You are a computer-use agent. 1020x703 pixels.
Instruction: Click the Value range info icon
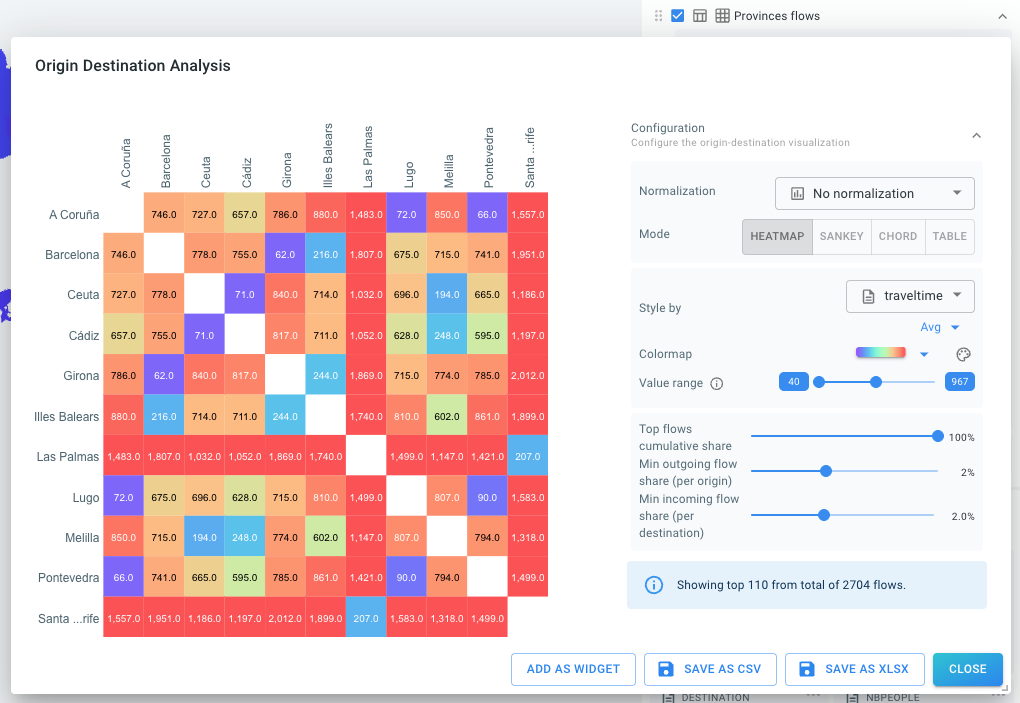point(716,383)
